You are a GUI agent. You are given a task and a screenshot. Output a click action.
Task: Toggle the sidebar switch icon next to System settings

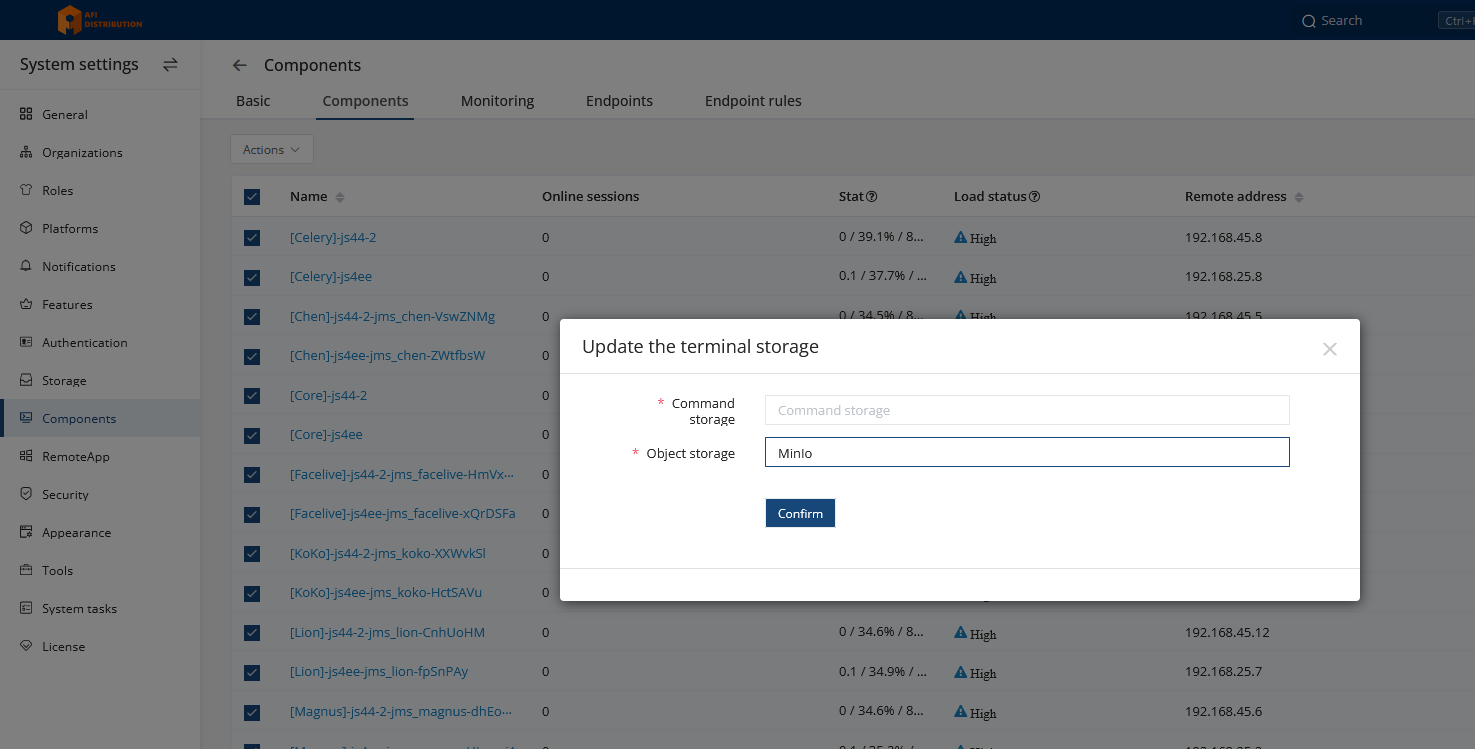[x=170, y=65]
